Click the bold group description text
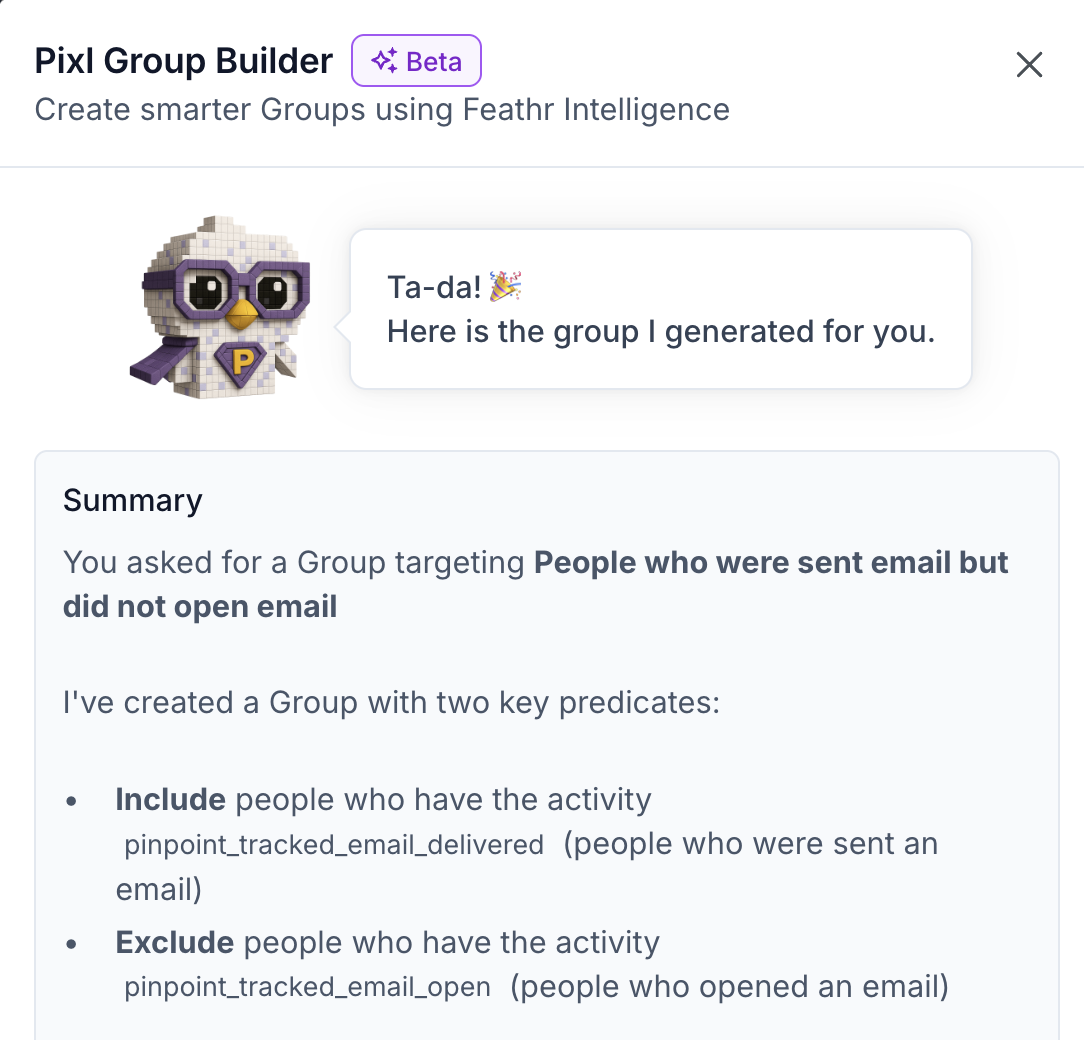This screenshot has width=1084, height=1040. (x=770, y=562)
